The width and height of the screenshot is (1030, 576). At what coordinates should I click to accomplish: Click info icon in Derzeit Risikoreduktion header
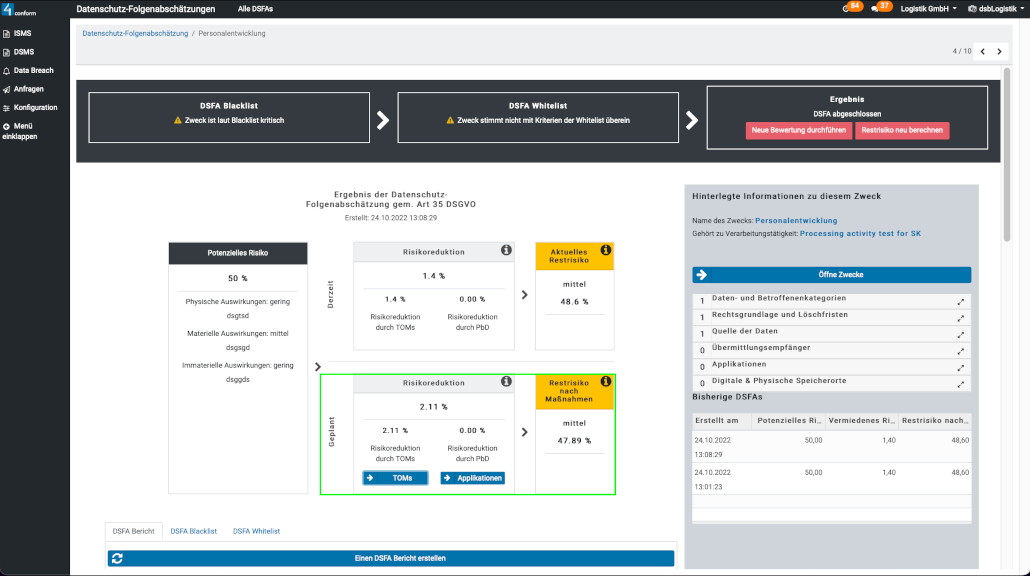point(506,250)
